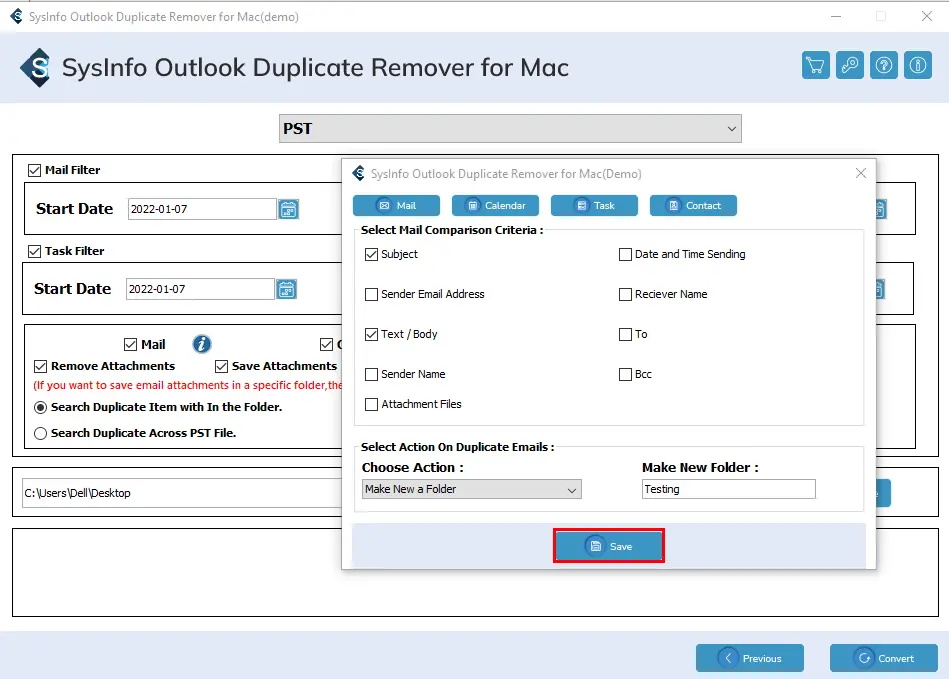The width and height of the screenshot is (949, 679).
Task: Switch to the Task tab in dialog
Action: coord(594,206)
